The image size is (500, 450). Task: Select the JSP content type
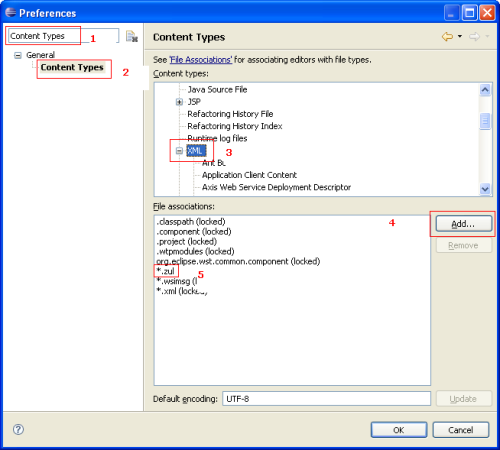tap(194, 102)
